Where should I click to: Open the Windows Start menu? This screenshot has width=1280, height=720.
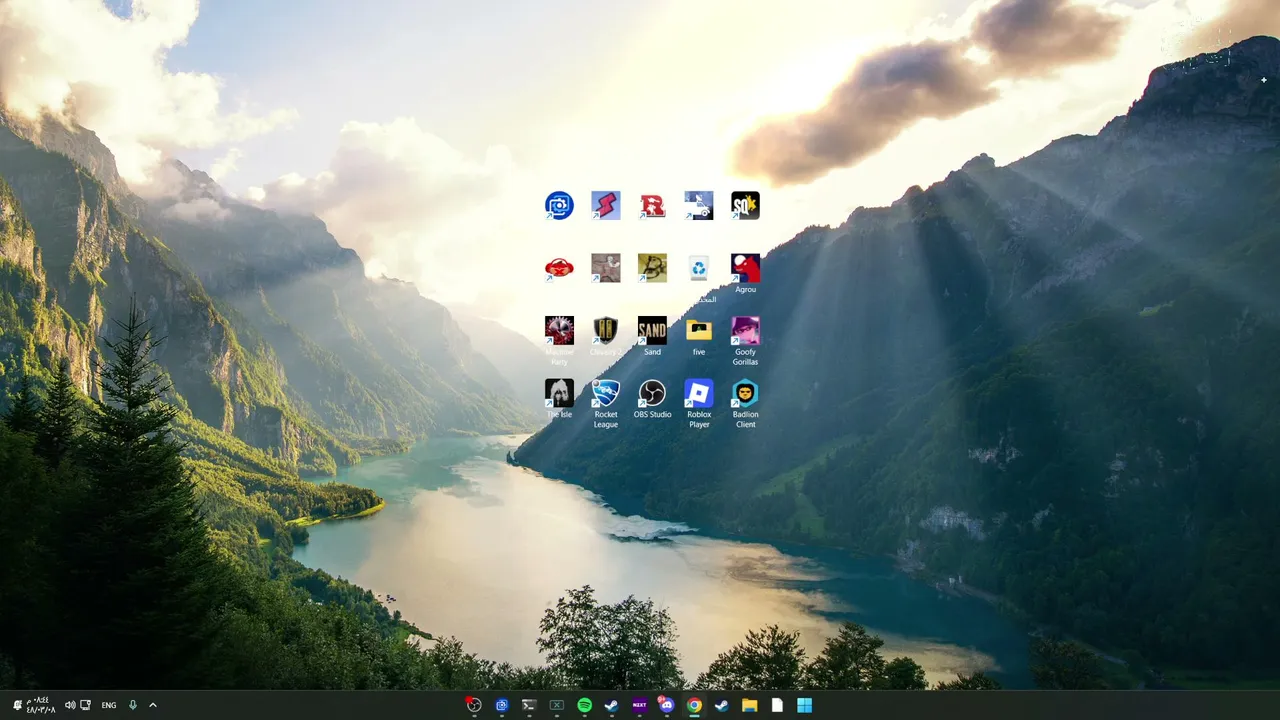pos(804,705)
